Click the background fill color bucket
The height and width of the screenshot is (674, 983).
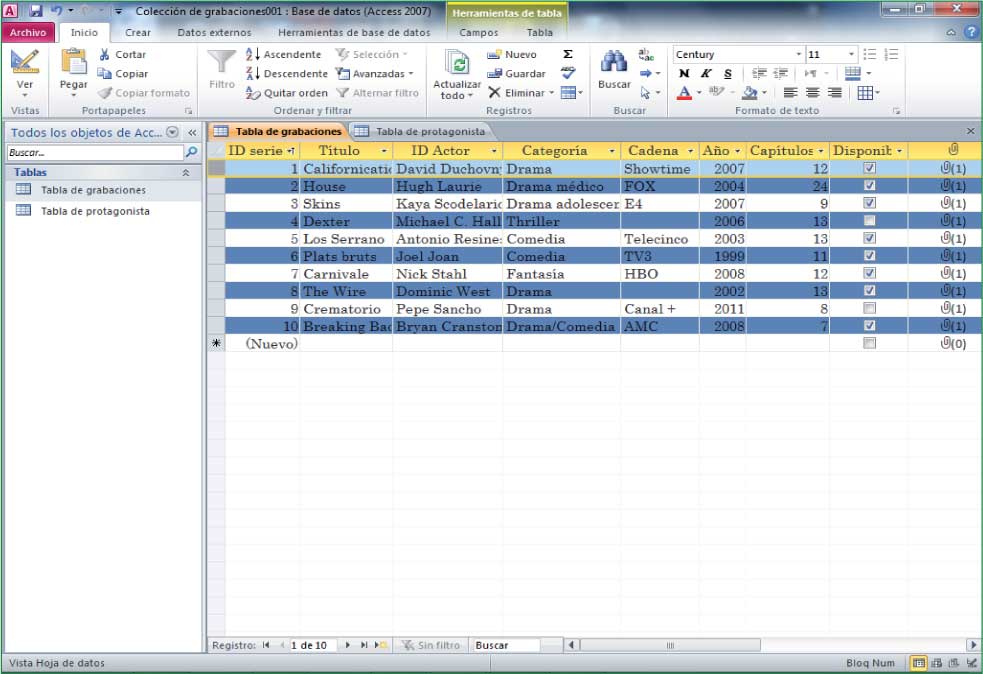[x=750, y=93]
